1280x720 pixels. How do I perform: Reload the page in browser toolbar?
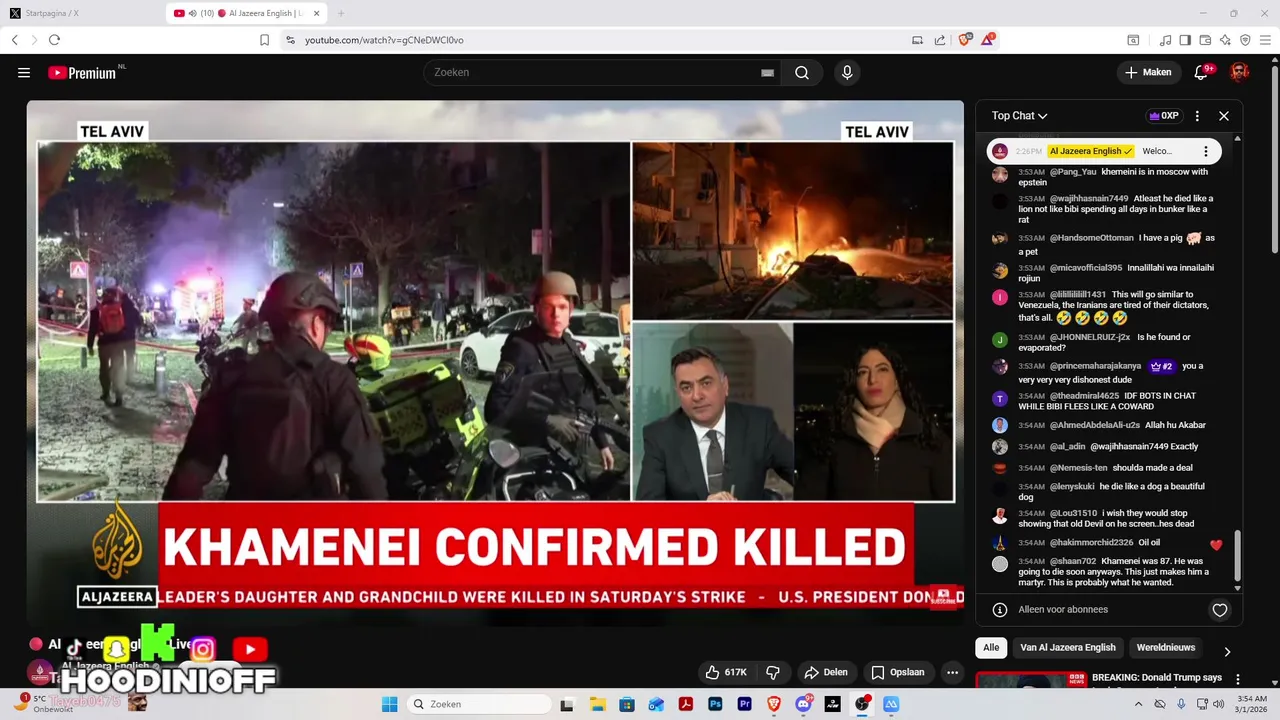coord(54,40)
